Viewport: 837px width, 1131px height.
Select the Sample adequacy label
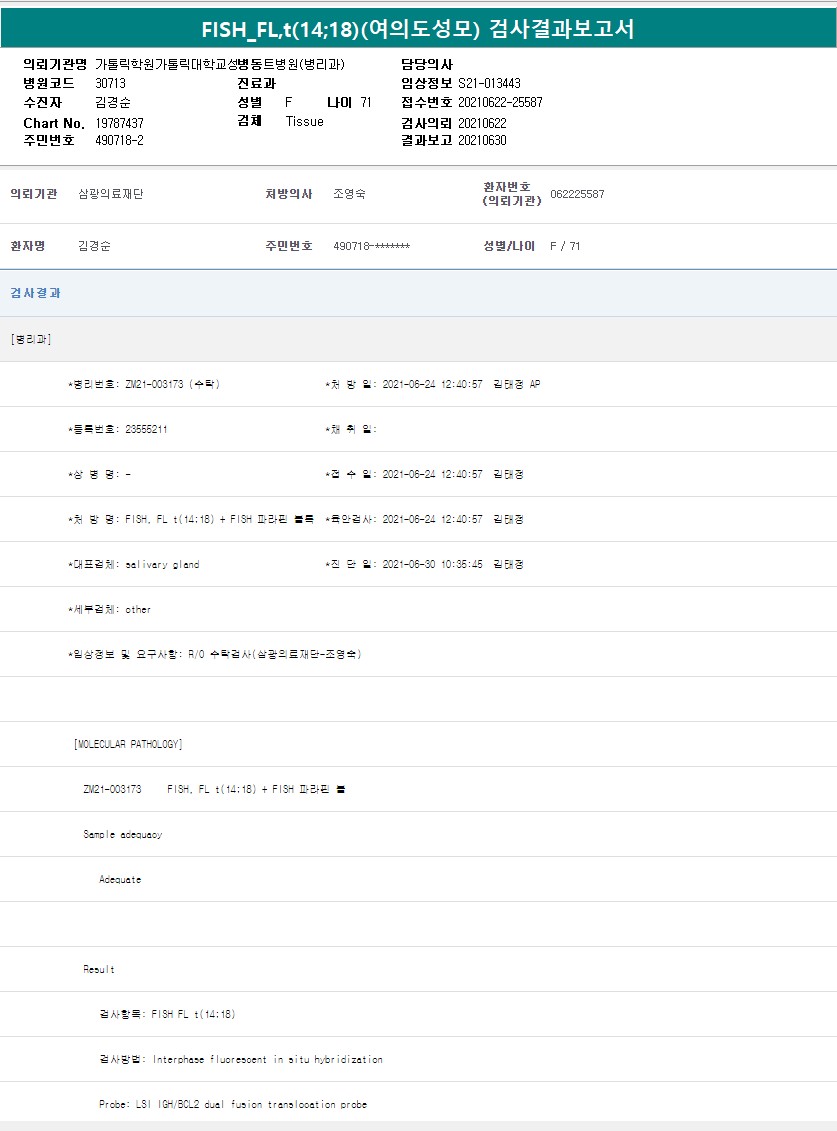(x=122, y=834)
